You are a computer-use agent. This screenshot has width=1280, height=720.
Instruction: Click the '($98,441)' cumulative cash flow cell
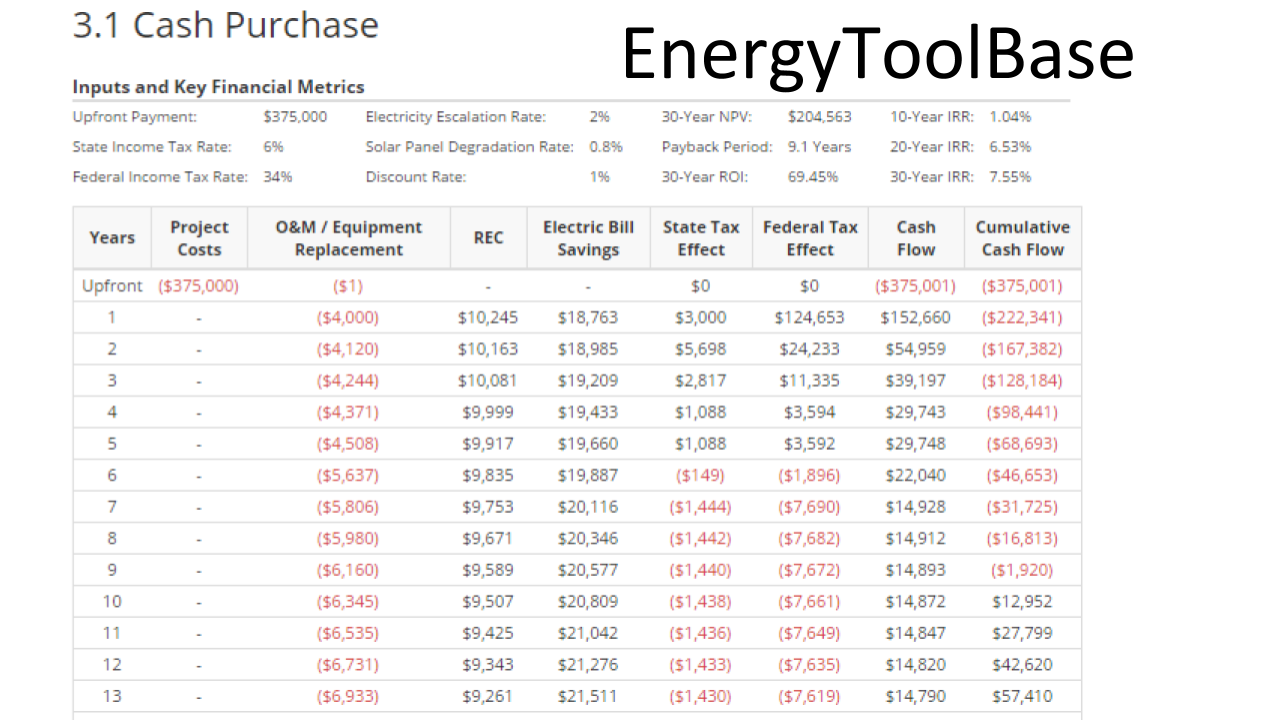tap(1022, 412)
